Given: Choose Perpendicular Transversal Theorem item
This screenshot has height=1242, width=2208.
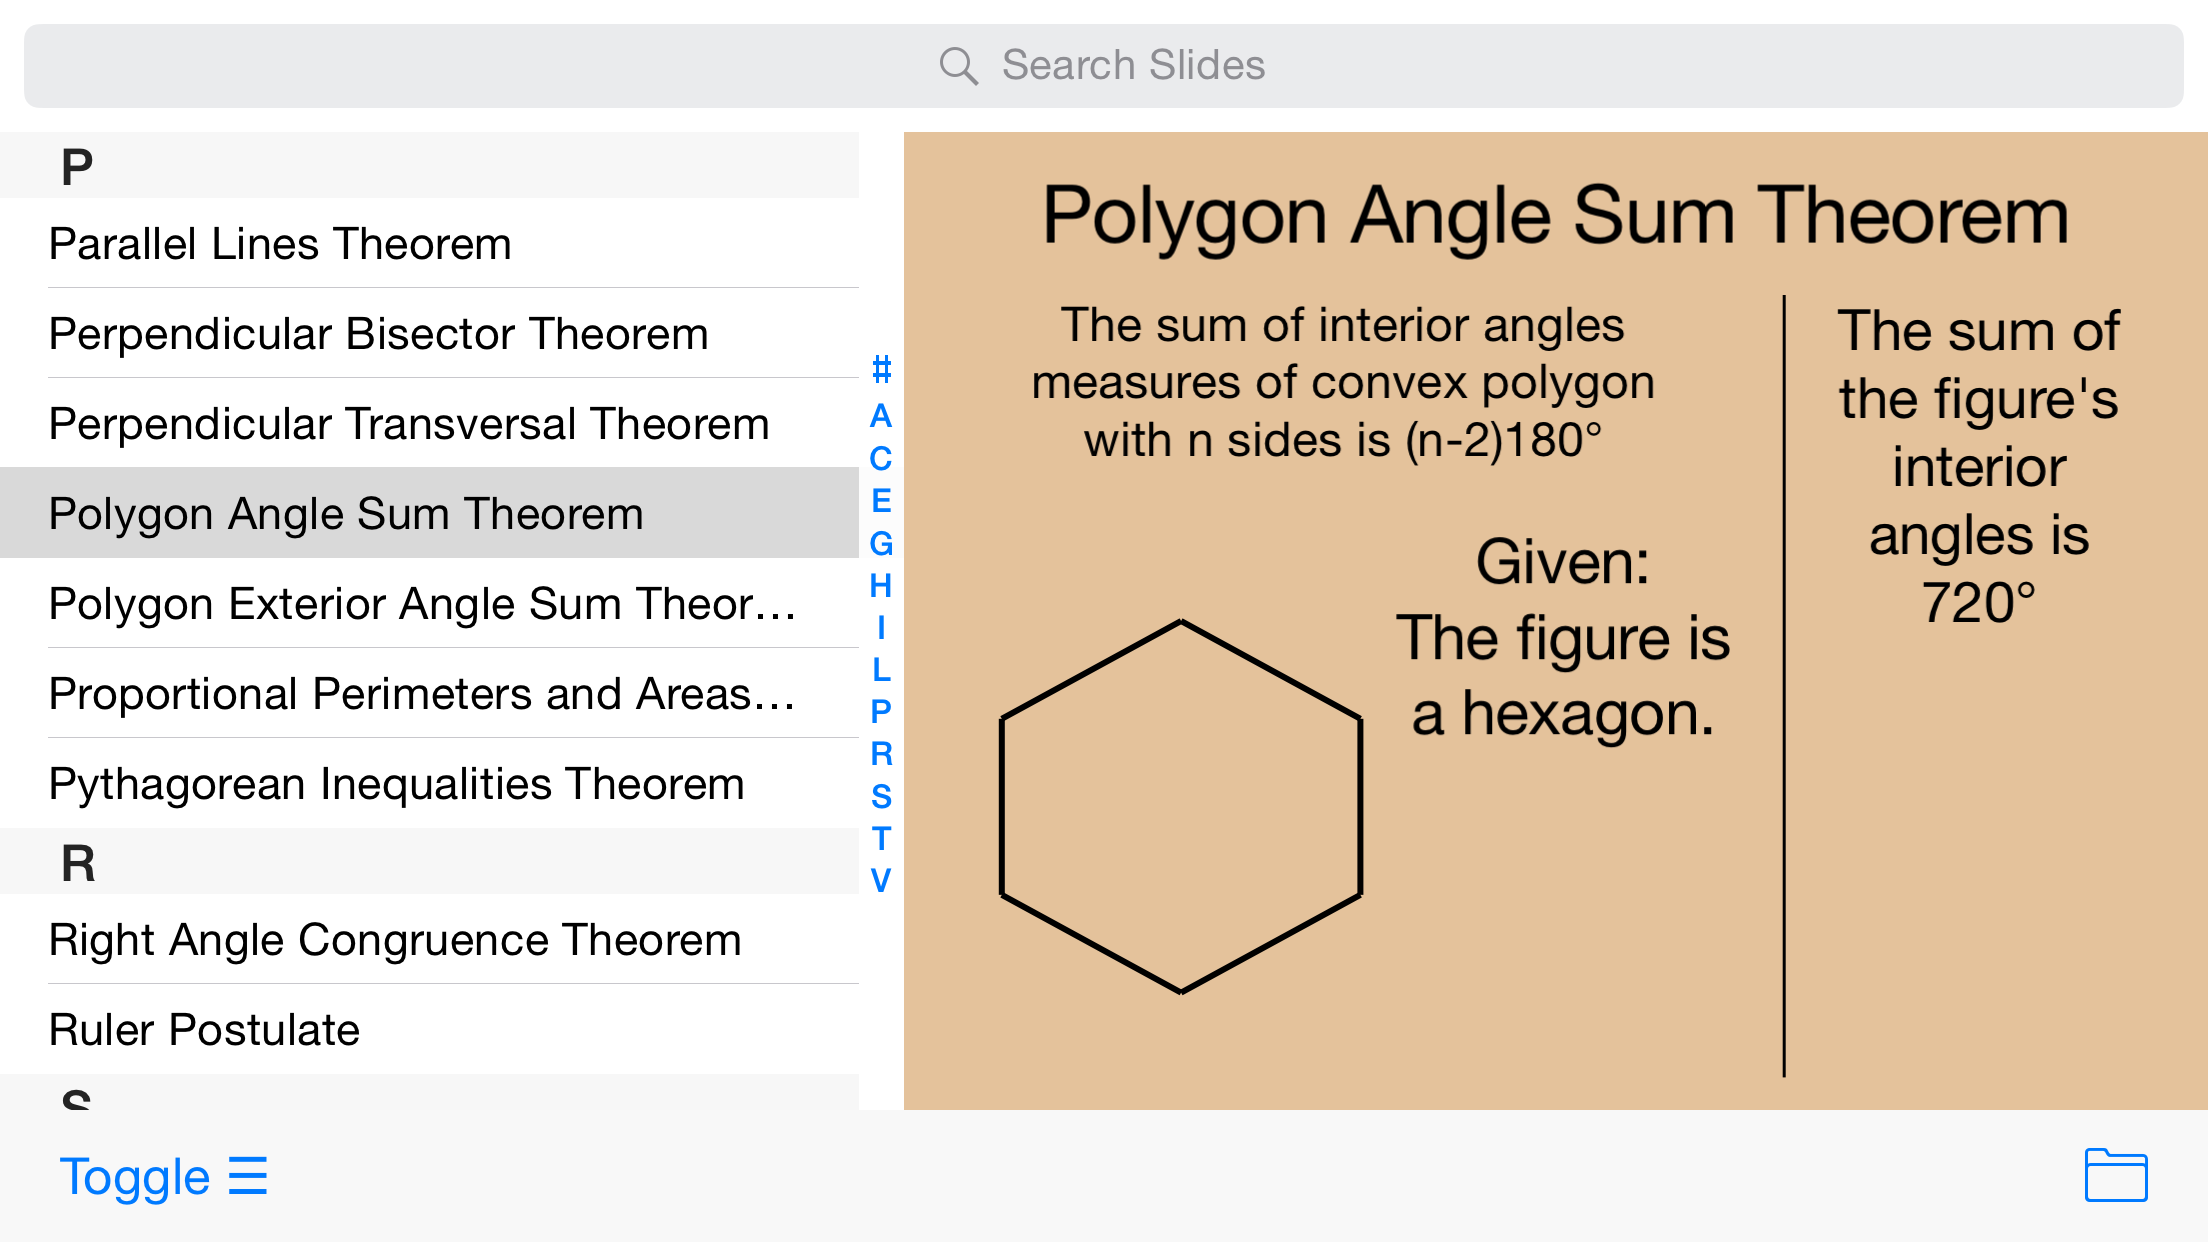Looking at the screenshot, I should (x=409, y=424).
